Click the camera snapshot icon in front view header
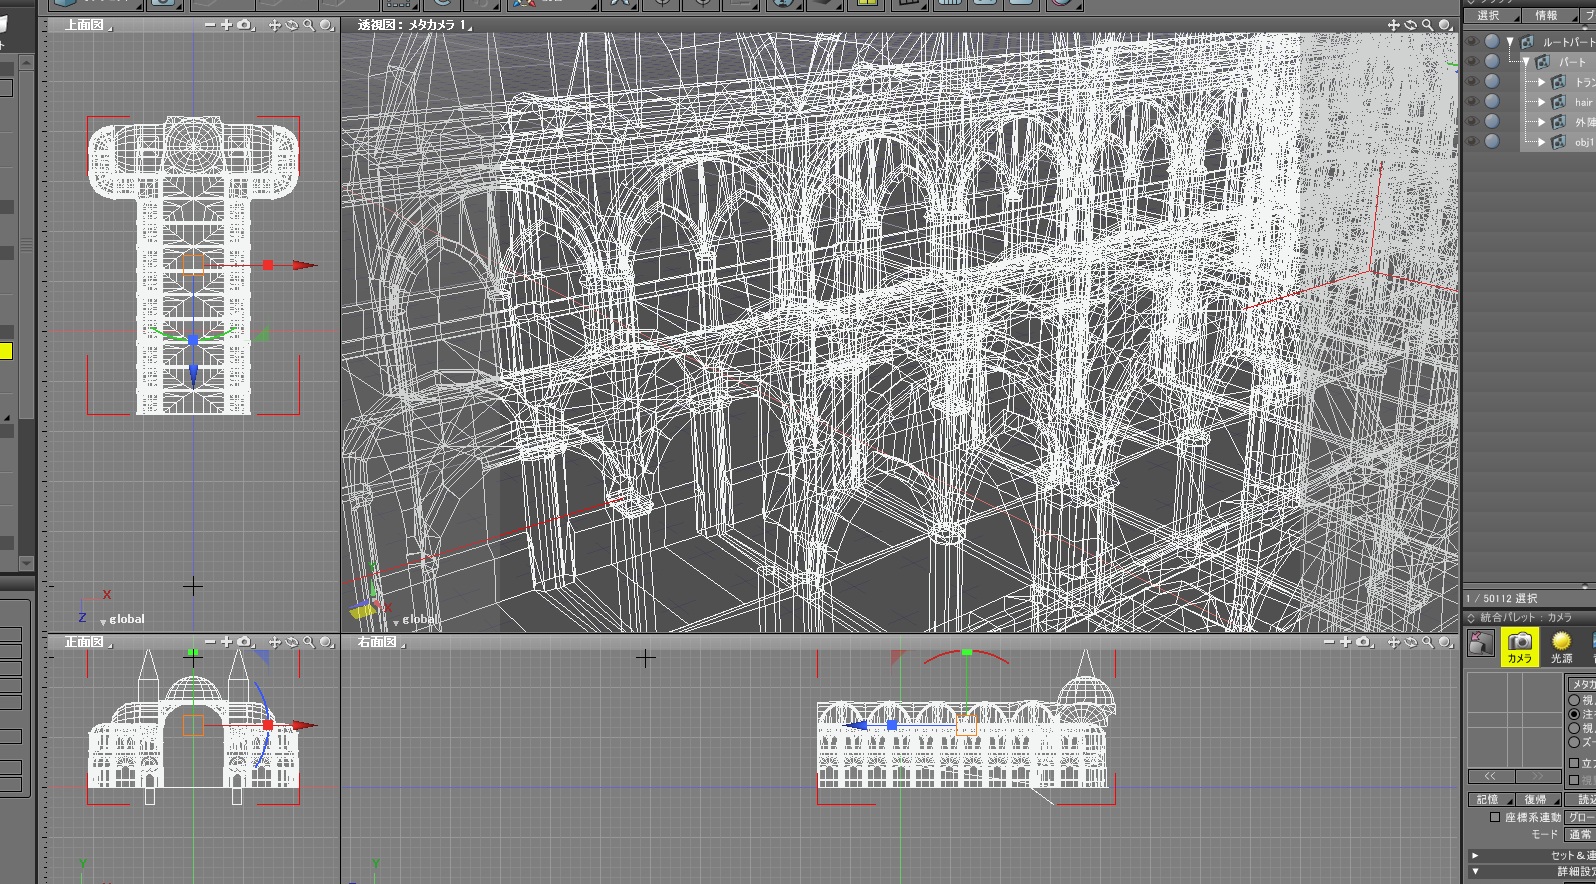Image resolution: width=1596 pixels, height=884 pixels. point(244,642)
